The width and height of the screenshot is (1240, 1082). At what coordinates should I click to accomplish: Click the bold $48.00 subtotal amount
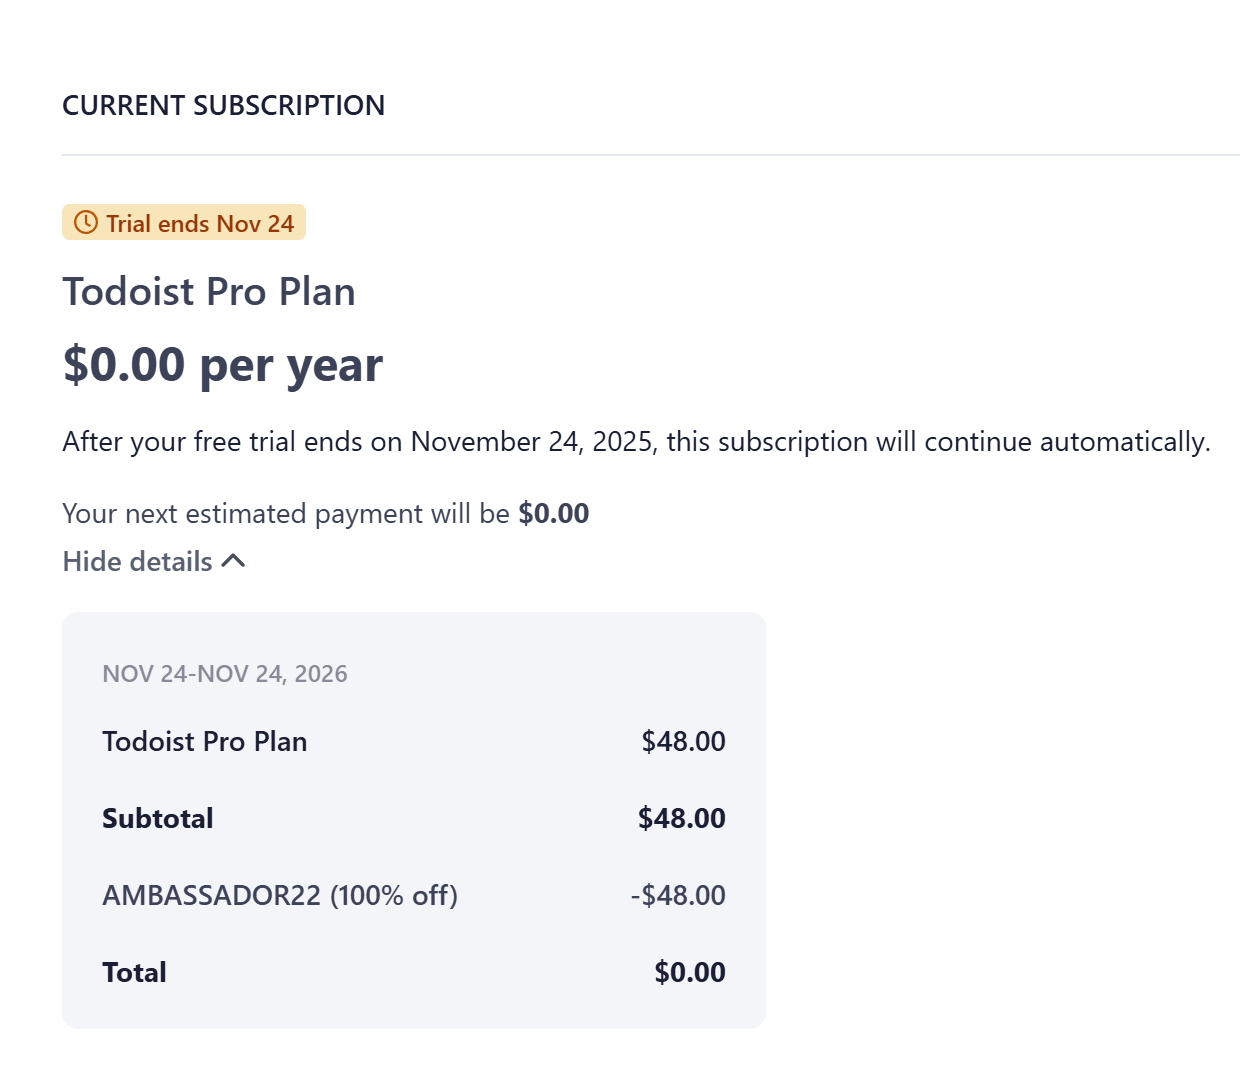point(682,818)
